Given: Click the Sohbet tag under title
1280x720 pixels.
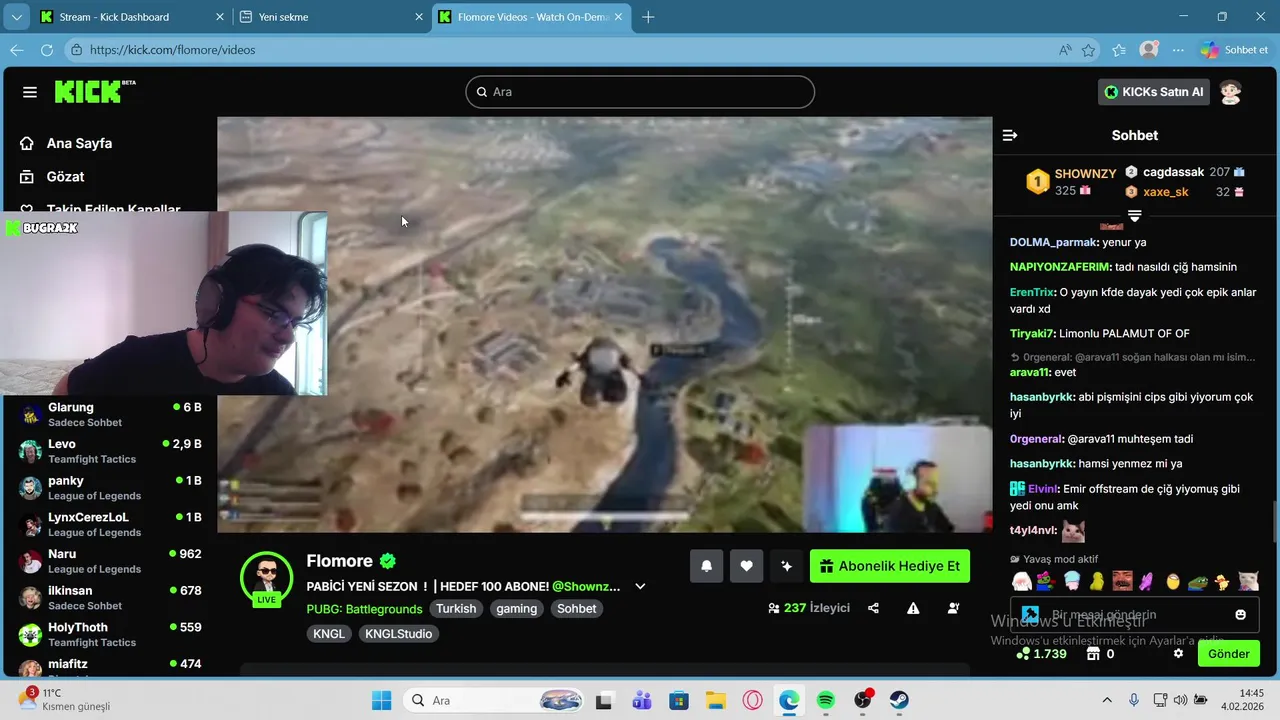Looking at the screenshot, I should (577, 609).
